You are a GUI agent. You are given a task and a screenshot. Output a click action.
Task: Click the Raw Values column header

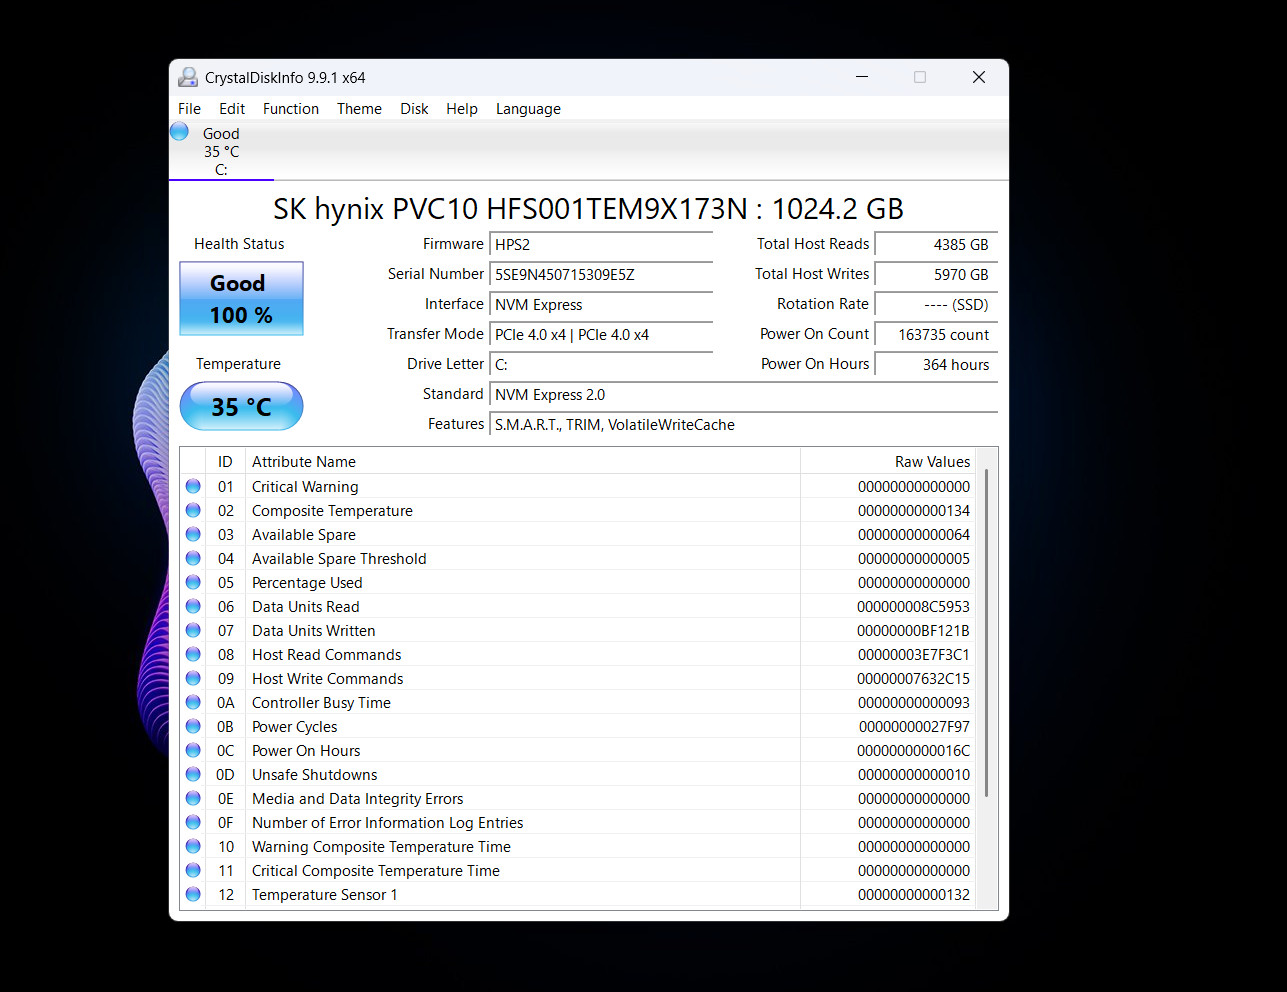coord(887,462)
